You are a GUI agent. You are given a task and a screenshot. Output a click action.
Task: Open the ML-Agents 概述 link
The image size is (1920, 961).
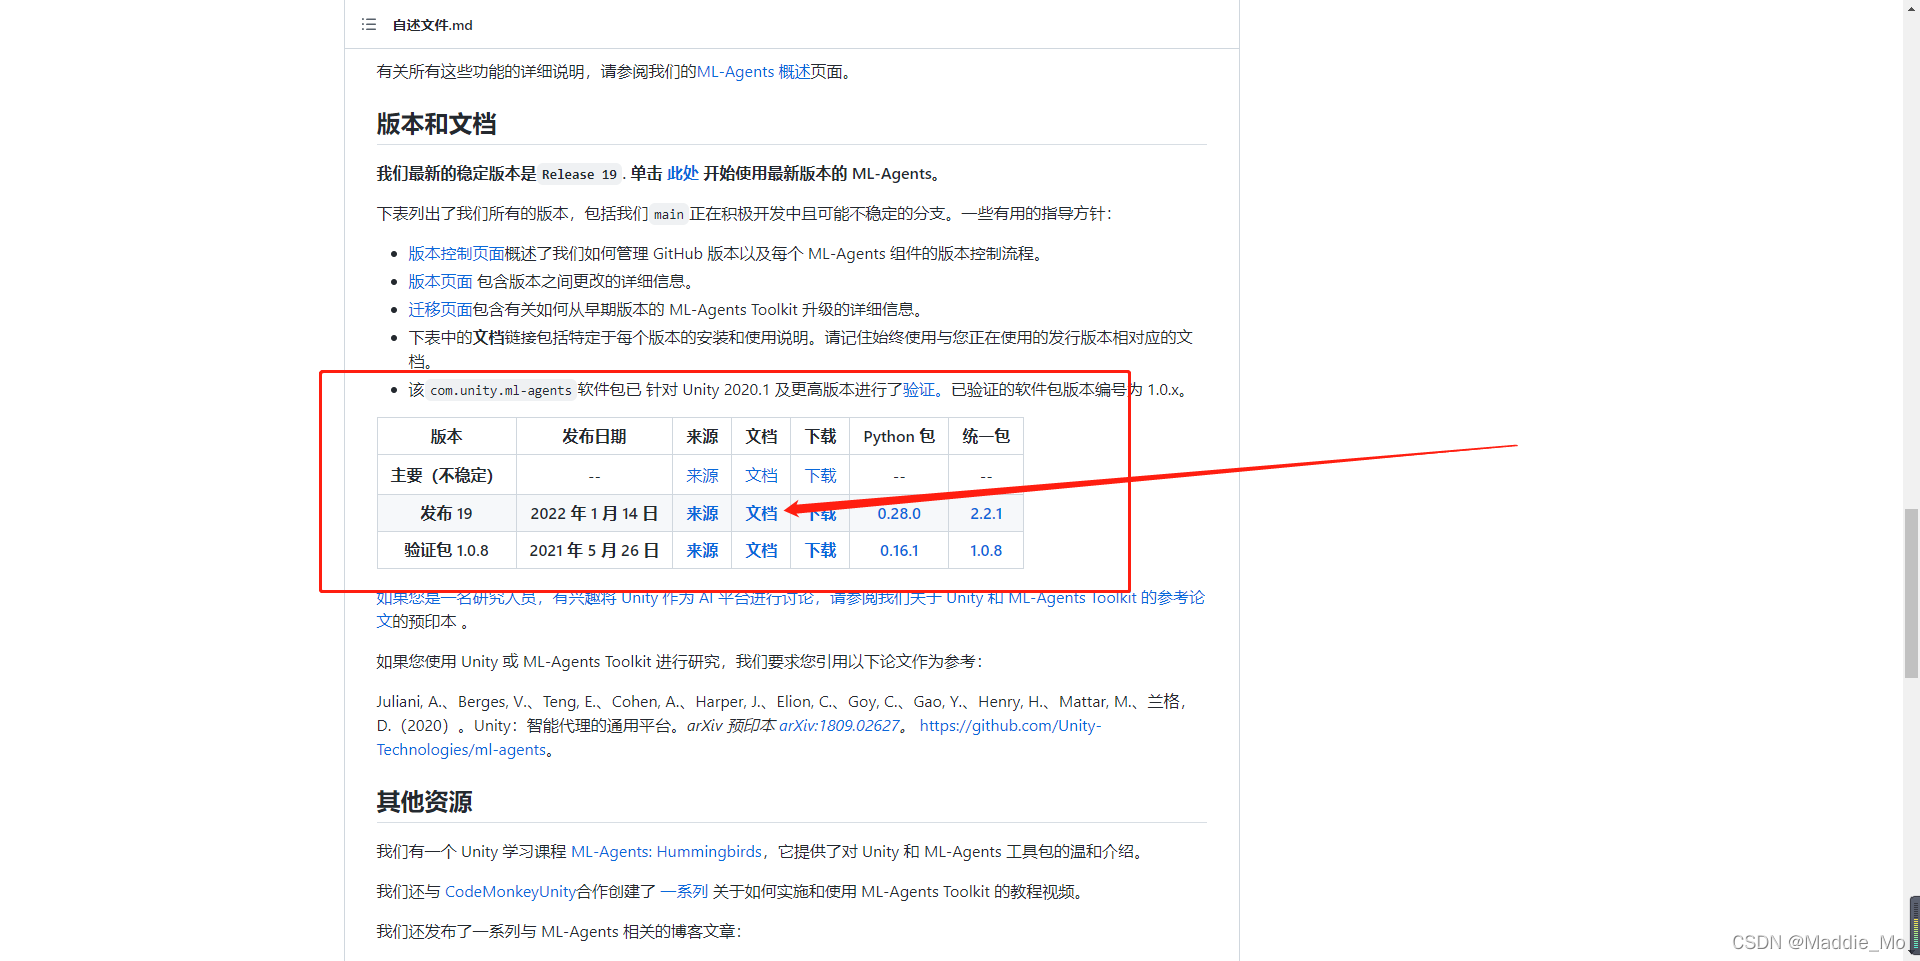click(x=753, y=72)
